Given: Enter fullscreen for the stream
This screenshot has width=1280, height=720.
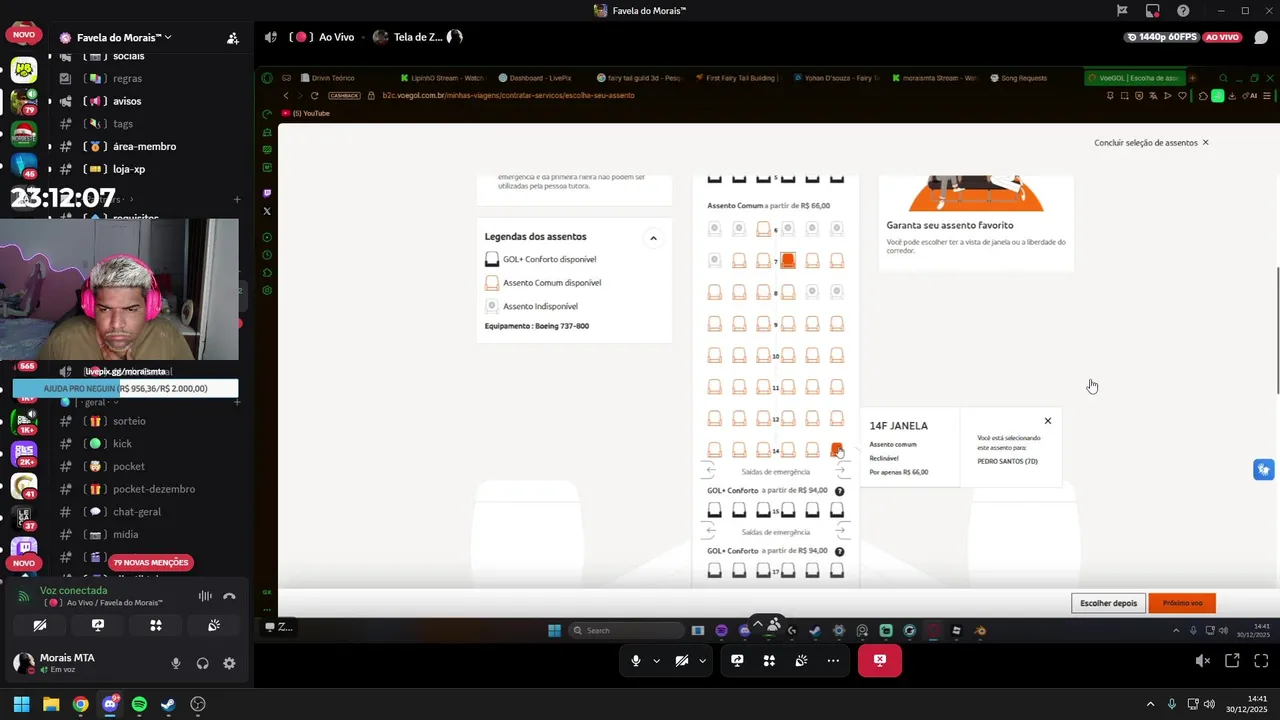Looking at the screenshot, I should pyautogui.click(x=1261, y=661).
